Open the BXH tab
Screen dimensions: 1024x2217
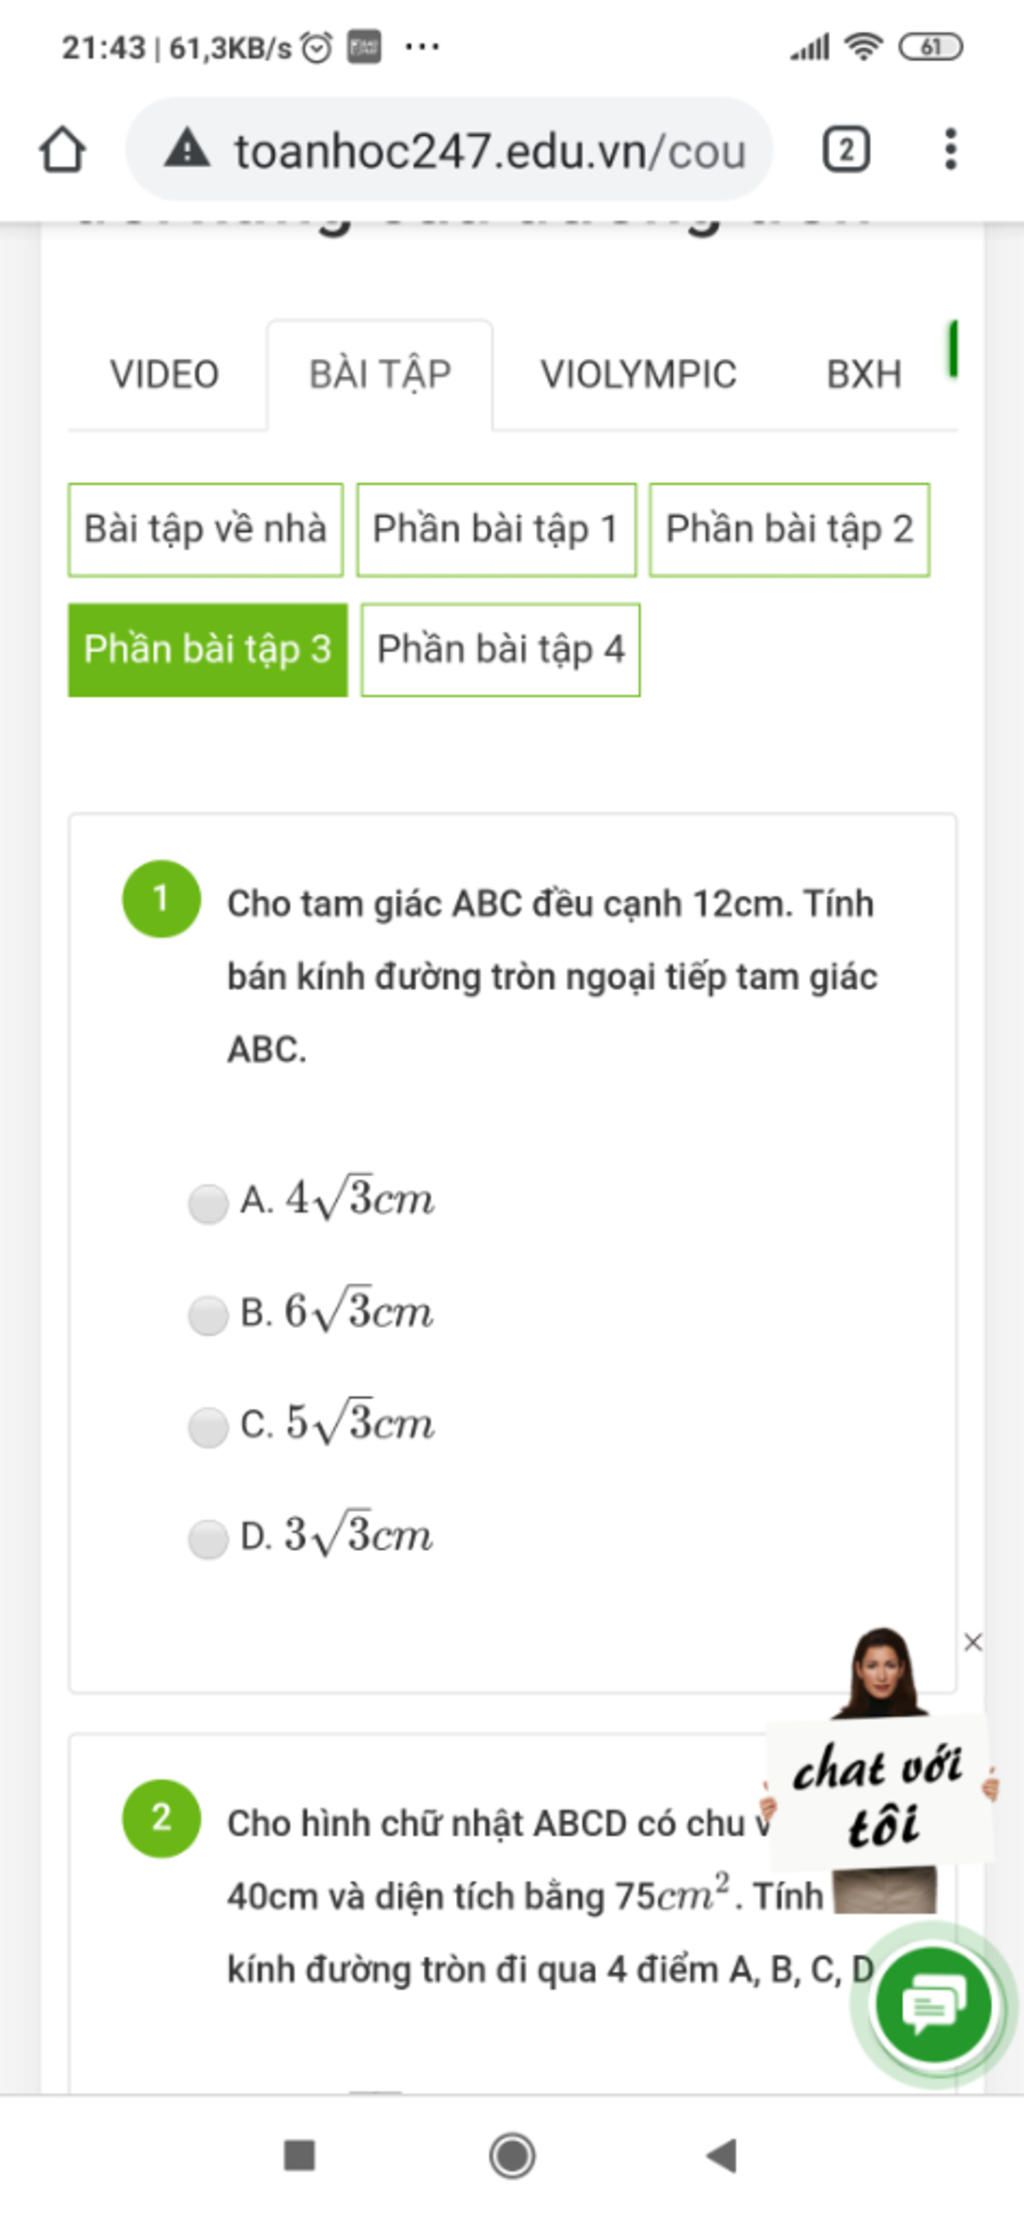pos(864,375)
